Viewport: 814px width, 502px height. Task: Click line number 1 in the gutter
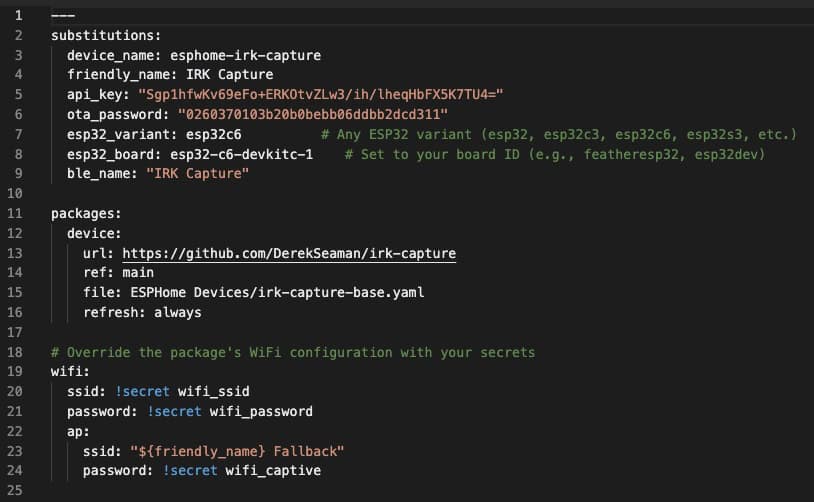(x=17, y=15)
